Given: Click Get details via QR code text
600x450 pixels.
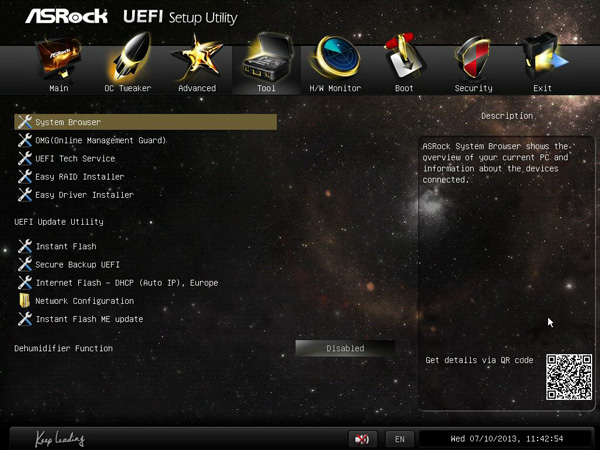Looking at the screenshot, I should click(x=479, y=360).
